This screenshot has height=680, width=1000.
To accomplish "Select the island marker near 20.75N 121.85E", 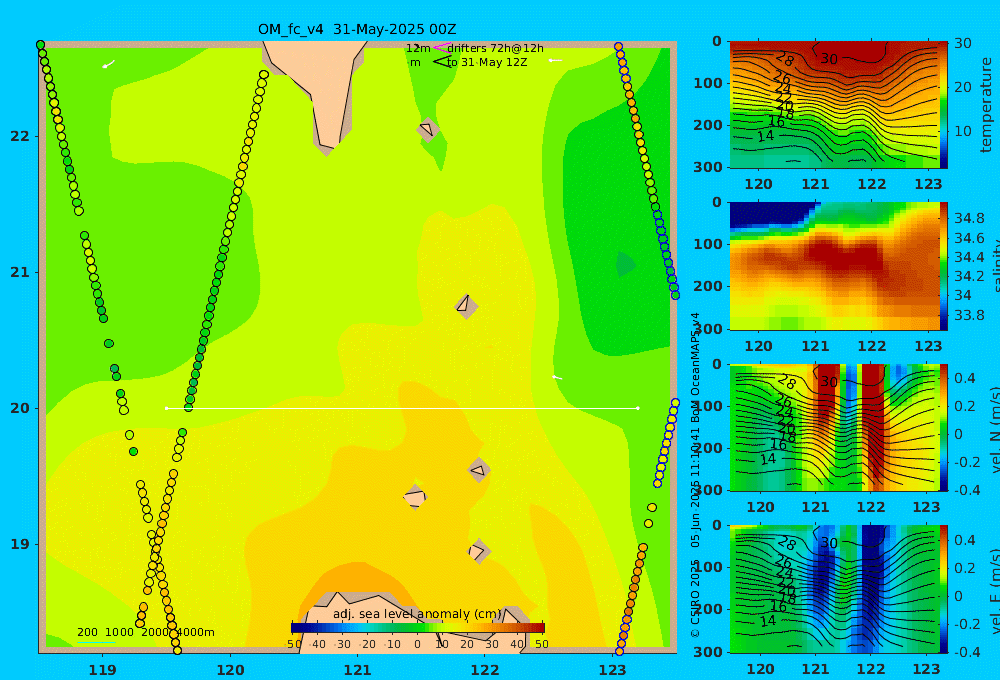I will [466, 306].
